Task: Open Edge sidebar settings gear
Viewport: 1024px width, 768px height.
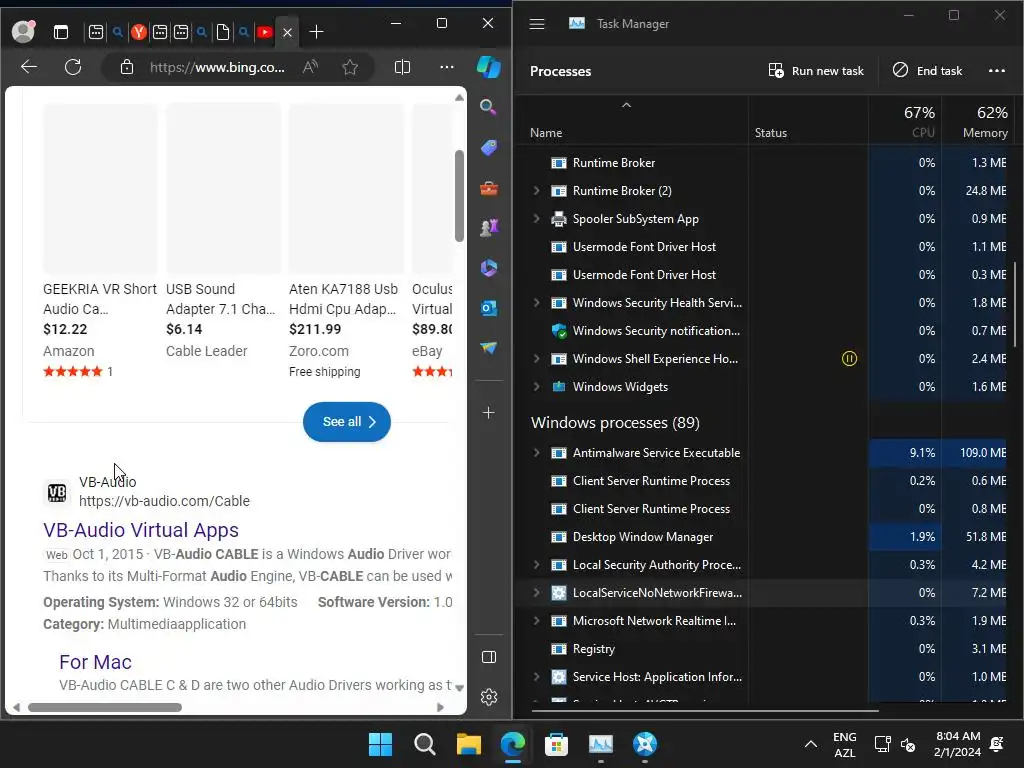Action: 488,697
